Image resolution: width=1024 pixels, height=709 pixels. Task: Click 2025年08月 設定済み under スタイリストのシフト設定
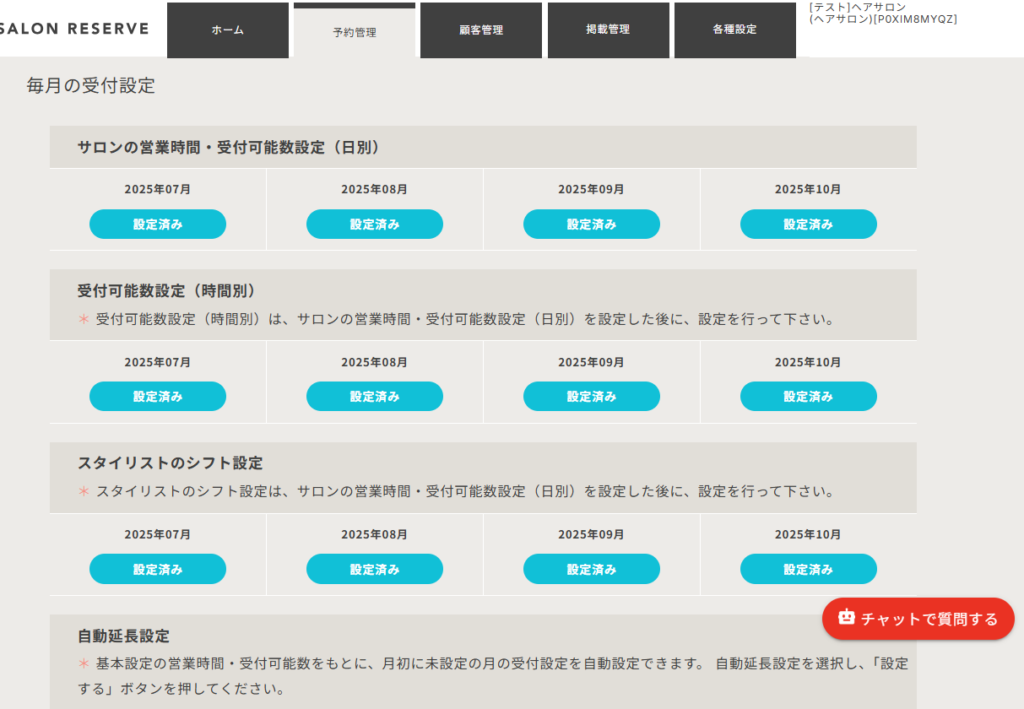[374, 569]
